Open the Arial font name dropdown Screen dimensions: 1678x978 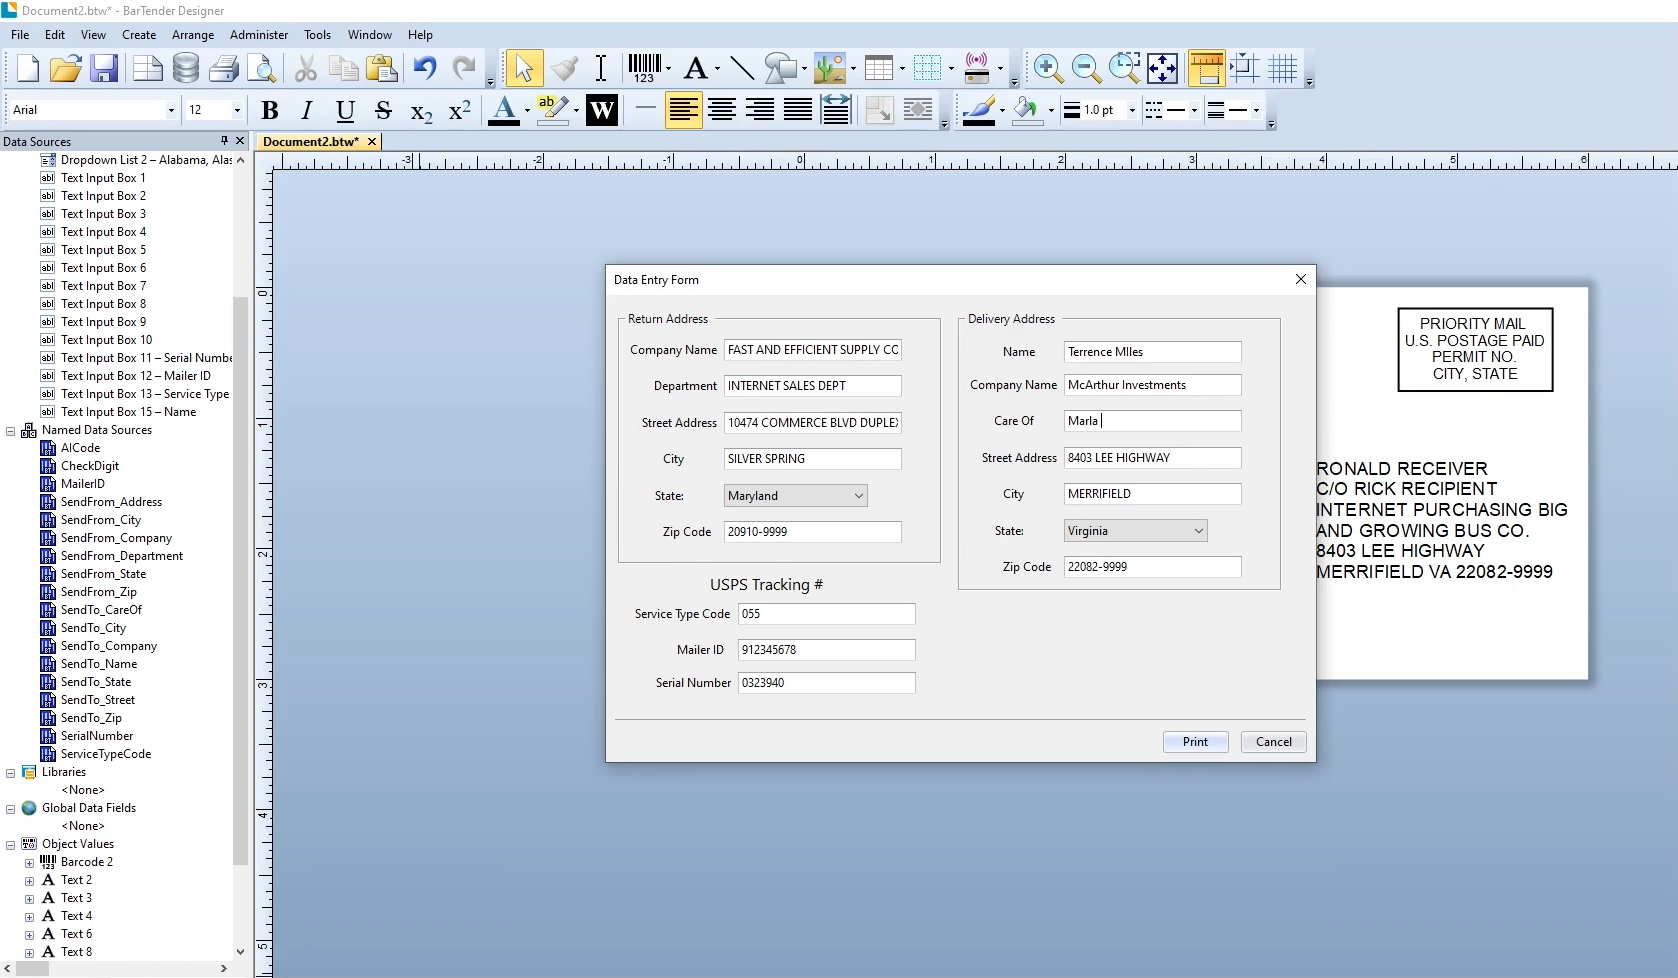point(171,110)
